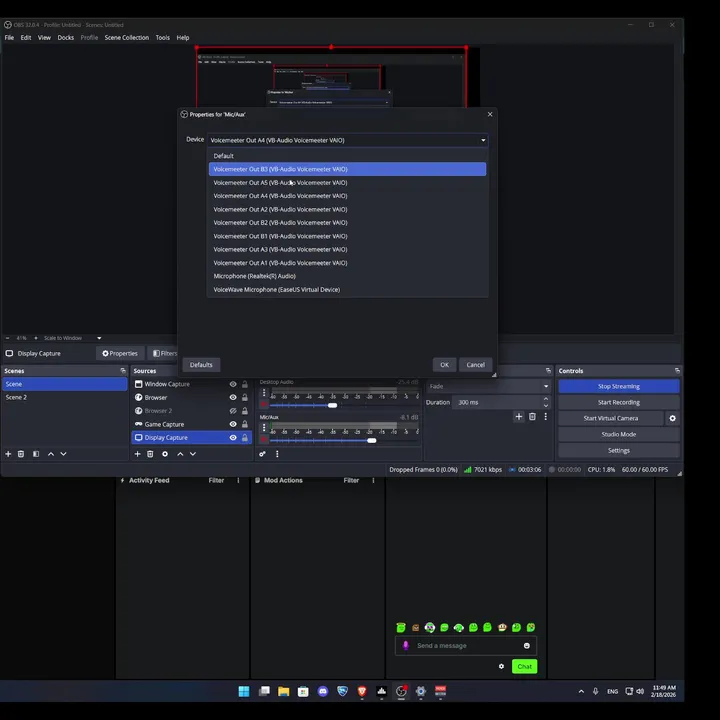720x720 pixels.
Task: Toggle visibility of Game Capture source
Action: coord(233,424)
